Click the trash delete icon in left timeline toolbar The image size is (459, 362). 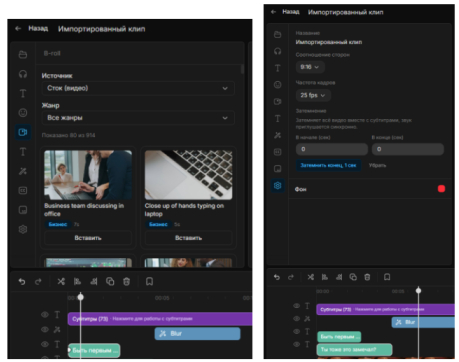point(126,282)
